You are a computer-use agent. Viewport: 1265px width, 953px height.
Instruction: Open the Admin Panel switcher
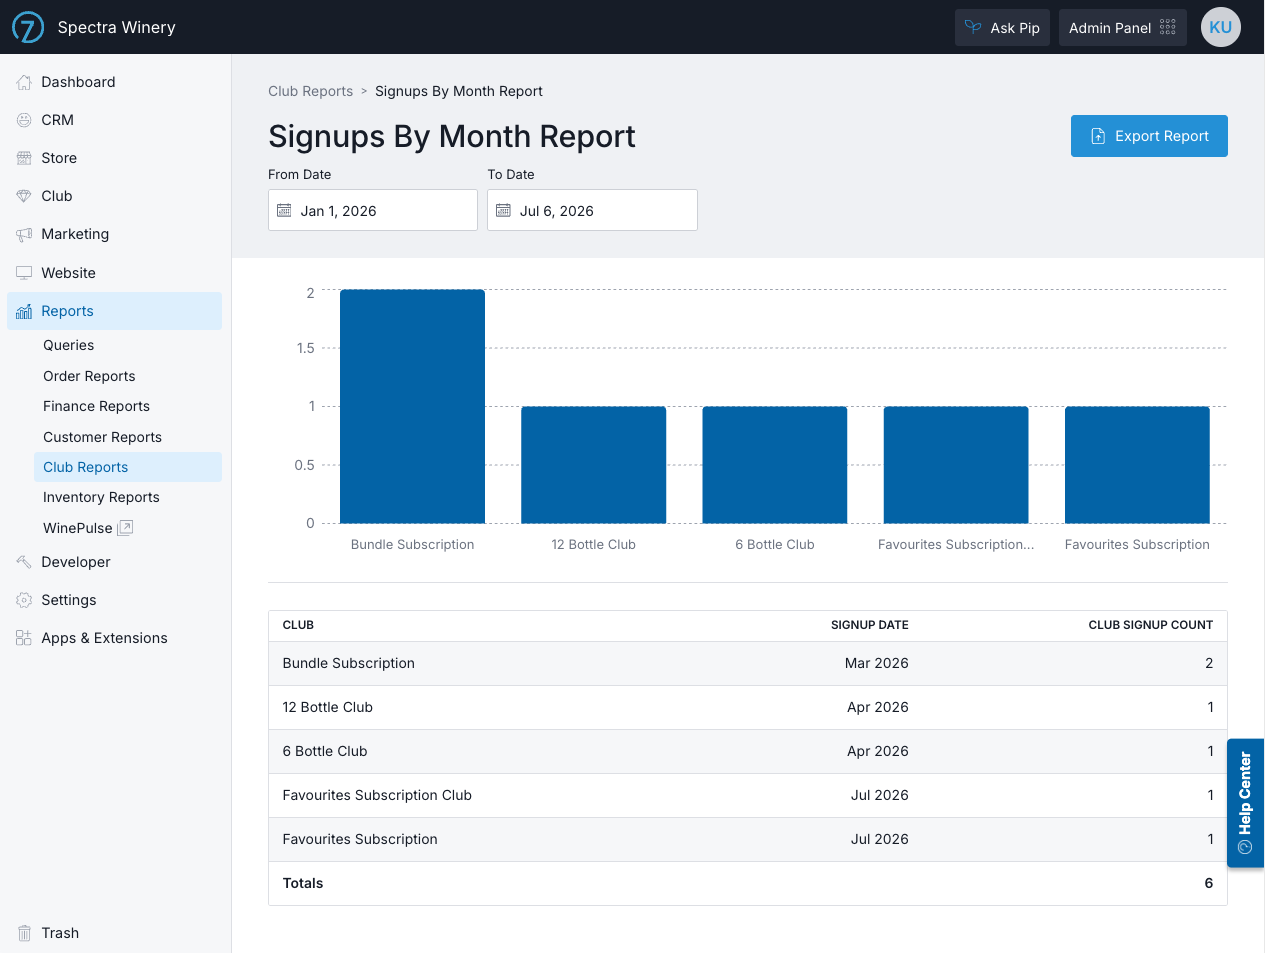[x=1122, y=27]
